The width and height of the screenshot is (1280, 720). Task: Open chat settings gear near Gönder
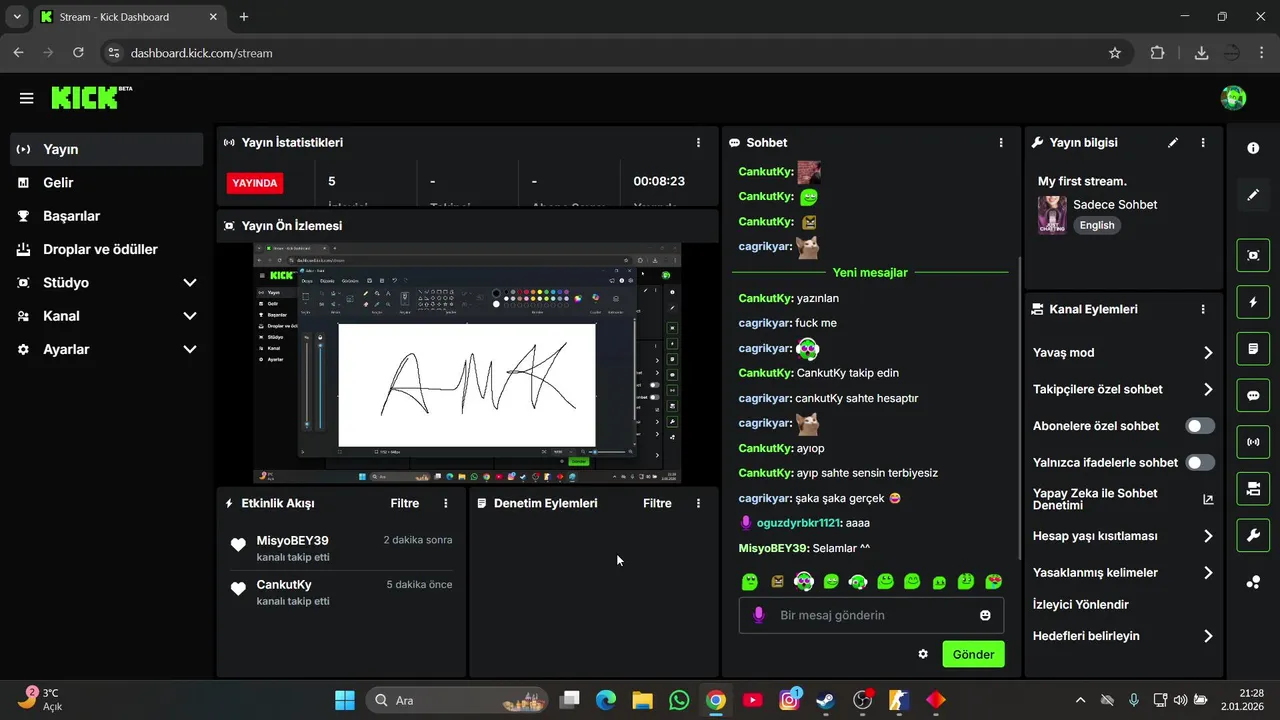click(923, 654)
